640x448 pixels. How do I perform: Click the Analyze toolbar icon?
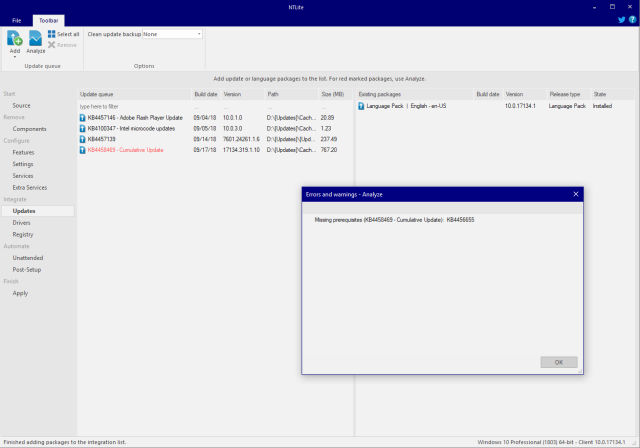pyautogui.click(x=36, y=40)
